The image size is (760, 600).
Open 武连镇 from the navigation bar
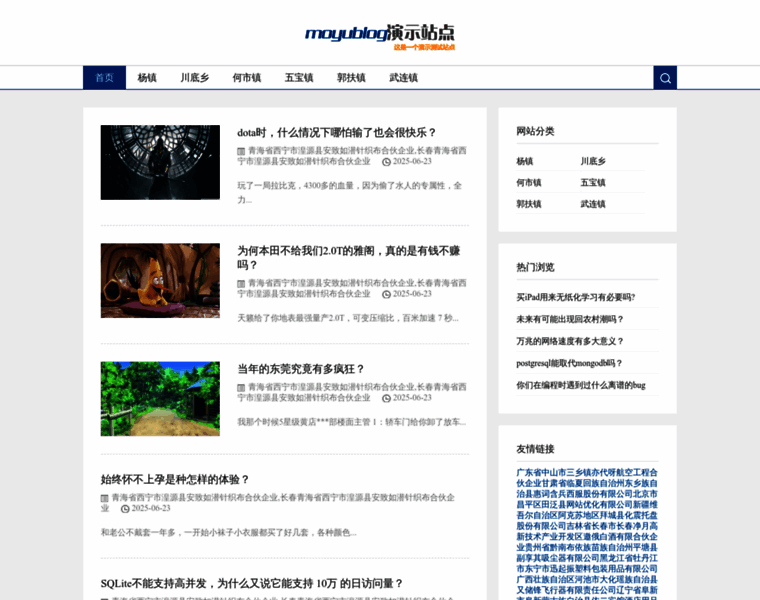point(404,78)
